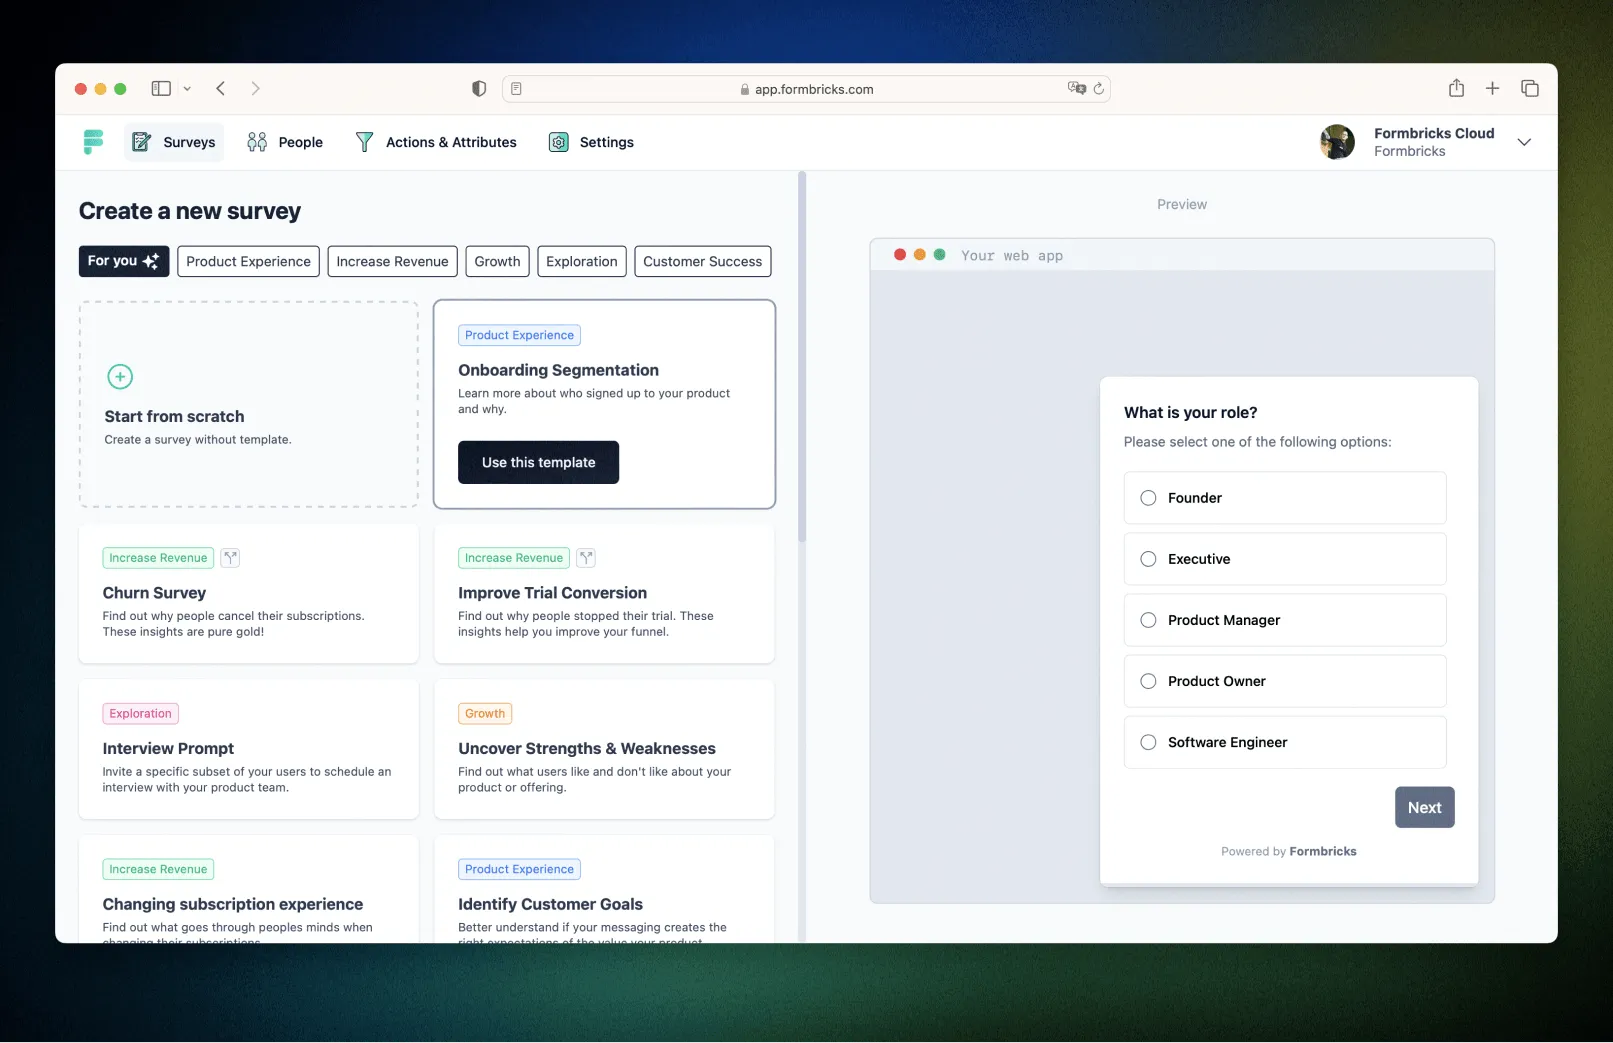Select the Product Owner radio option
The image size is (1613, 1043).
coord(1148,681)
